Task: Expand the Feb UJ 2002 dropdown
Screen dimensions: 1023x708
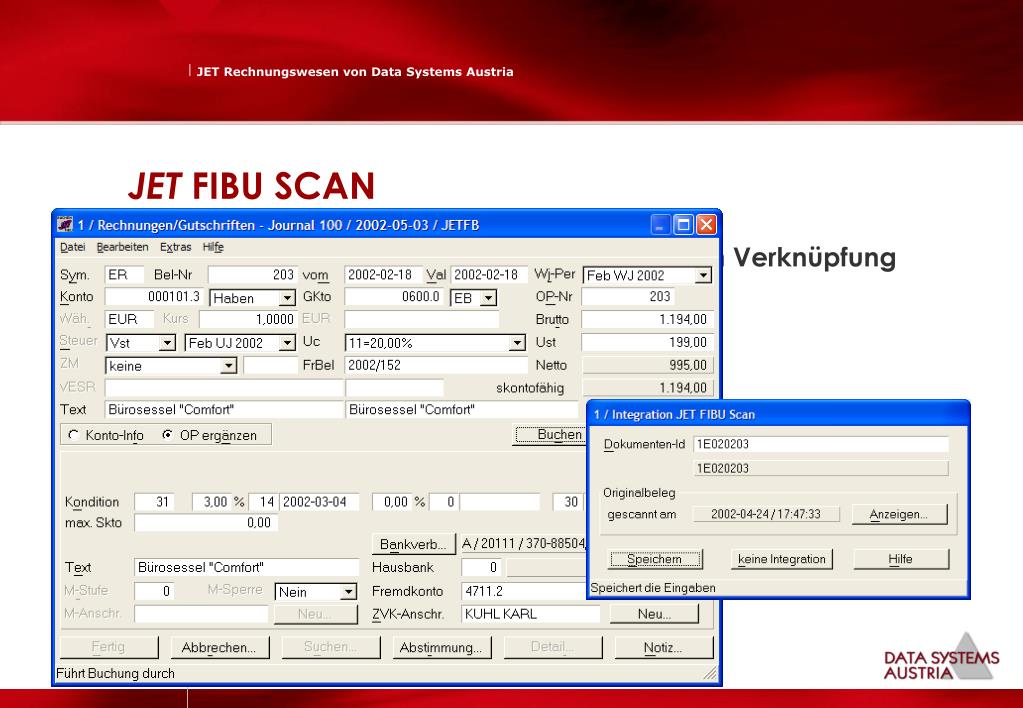Action: click(x=286, y=343)
